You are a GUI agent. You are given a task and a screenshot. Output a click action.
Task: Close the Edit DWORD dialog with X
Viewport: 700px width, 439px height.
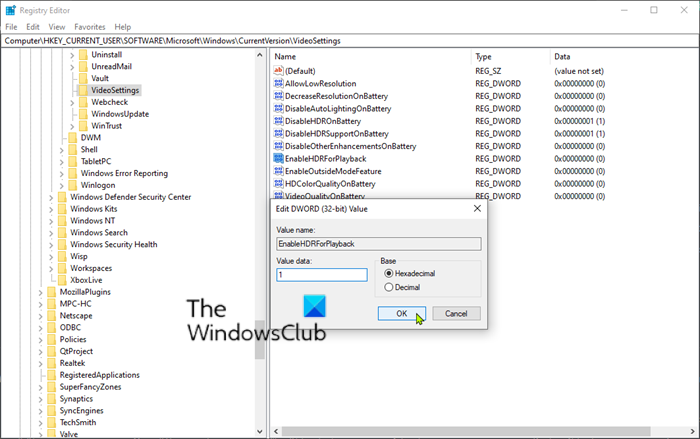coord(477,209)
